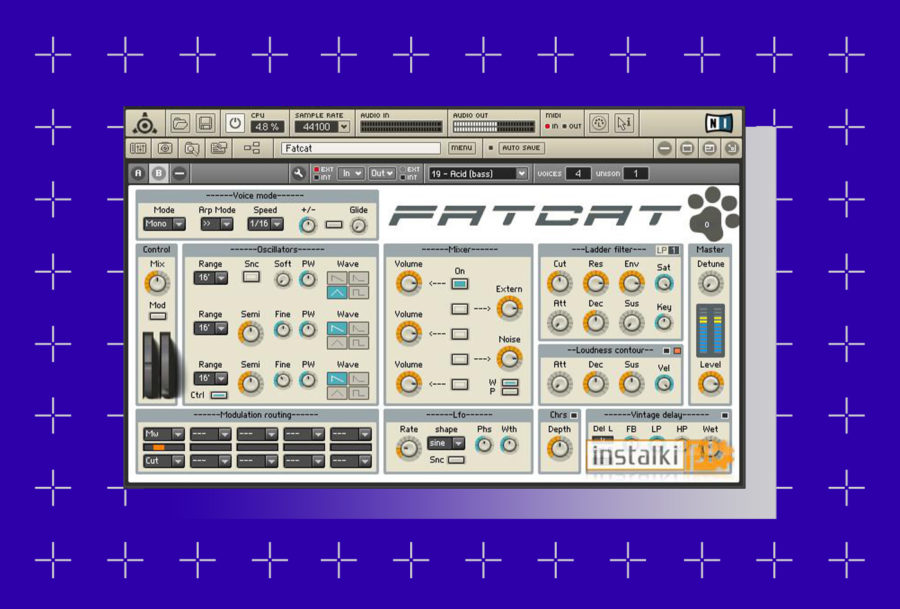Toggle the Ctrl switch under oscillator 3
The image size is (900, 609).
click(x=219, y=393)
